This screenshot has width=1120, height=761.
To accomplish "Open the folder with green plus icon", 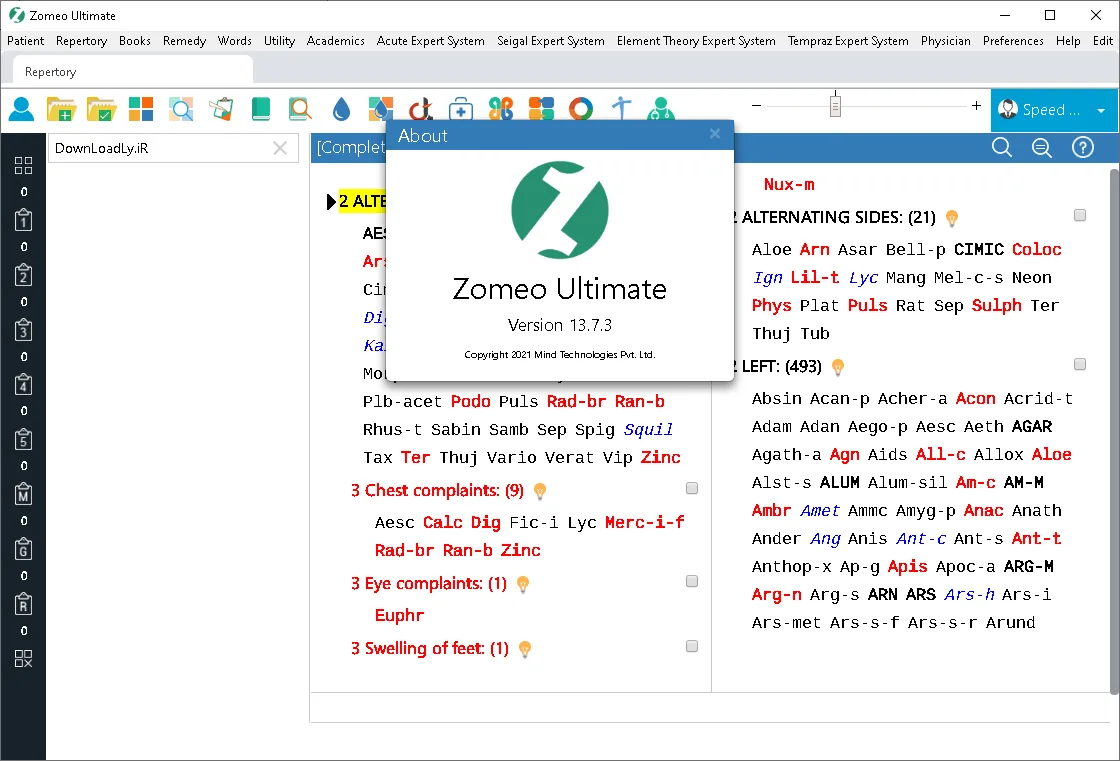I will click(x=61, y=109).
